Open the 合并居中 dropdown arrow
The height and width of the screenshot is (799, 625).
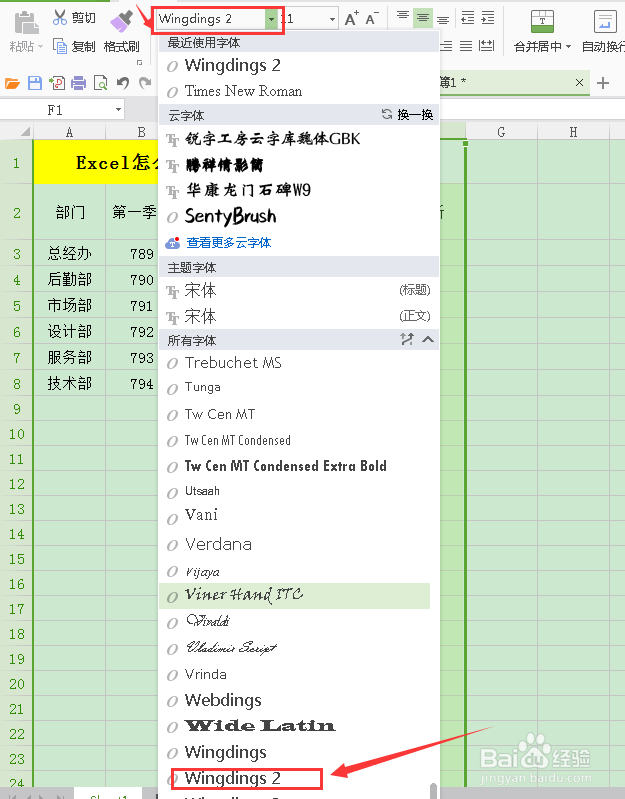coord(568,47)
